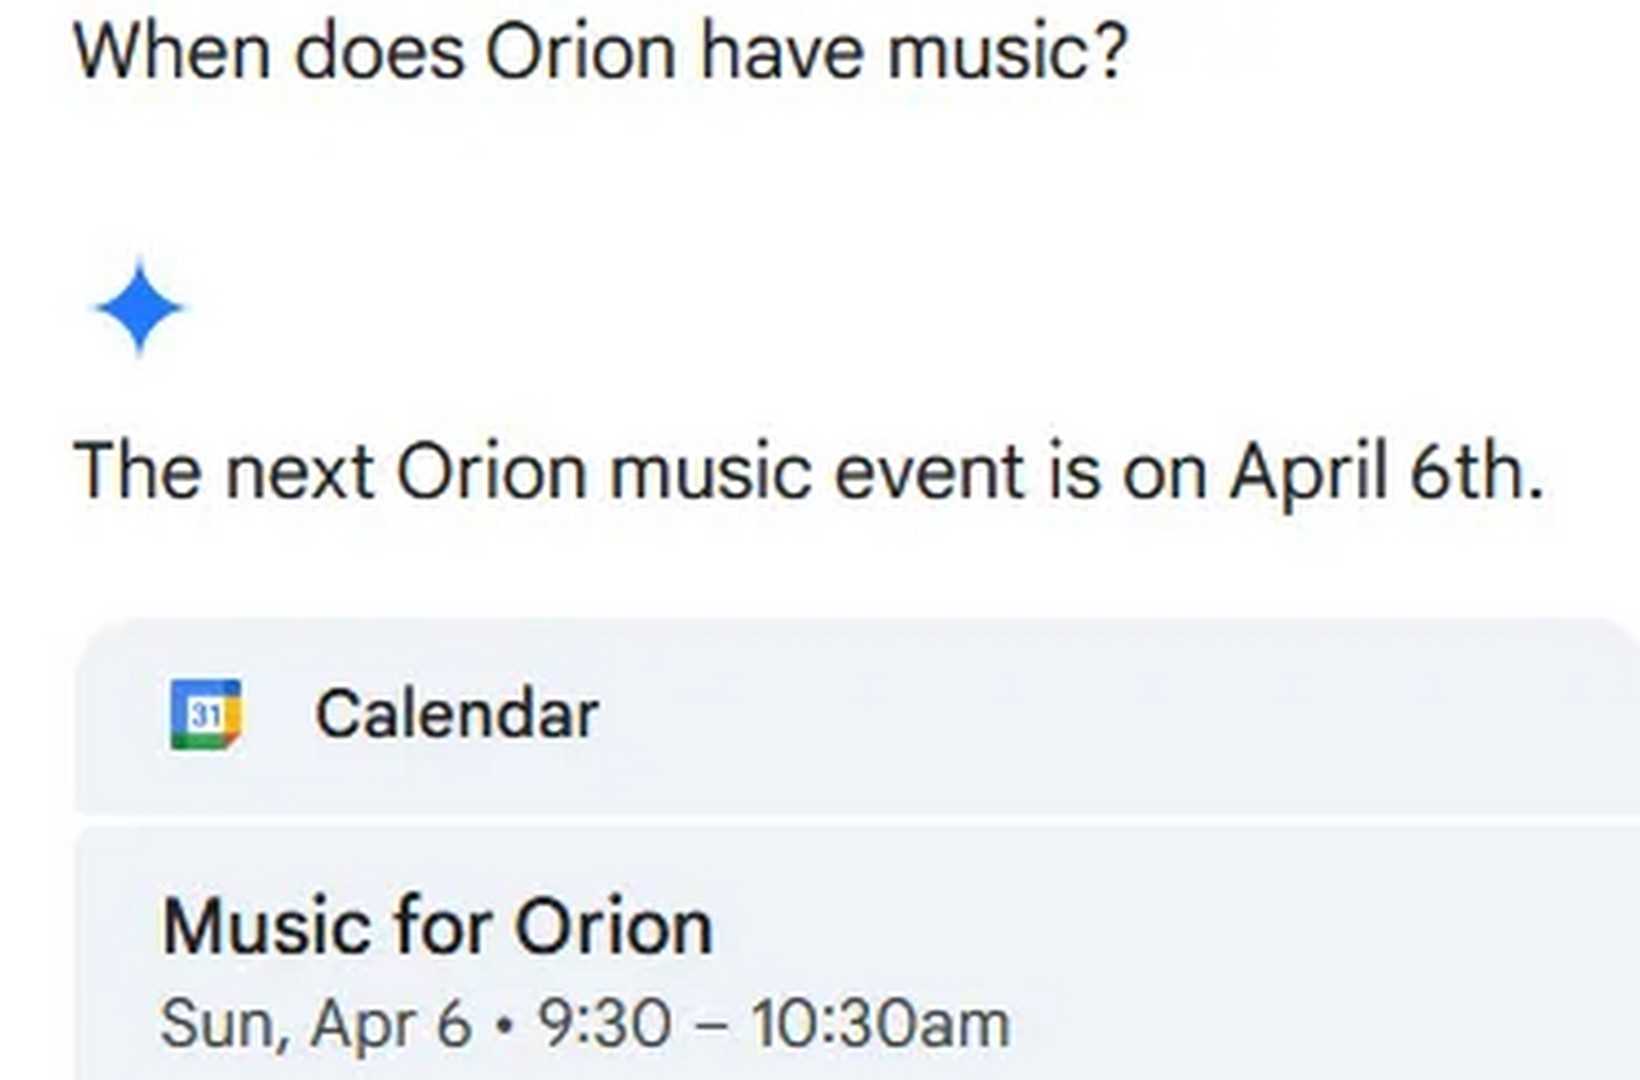The height and width of the screenshot is (1080, 1640).
Task: Select the prompt 'When does Orion have music?'
Action: coord(601,51)
